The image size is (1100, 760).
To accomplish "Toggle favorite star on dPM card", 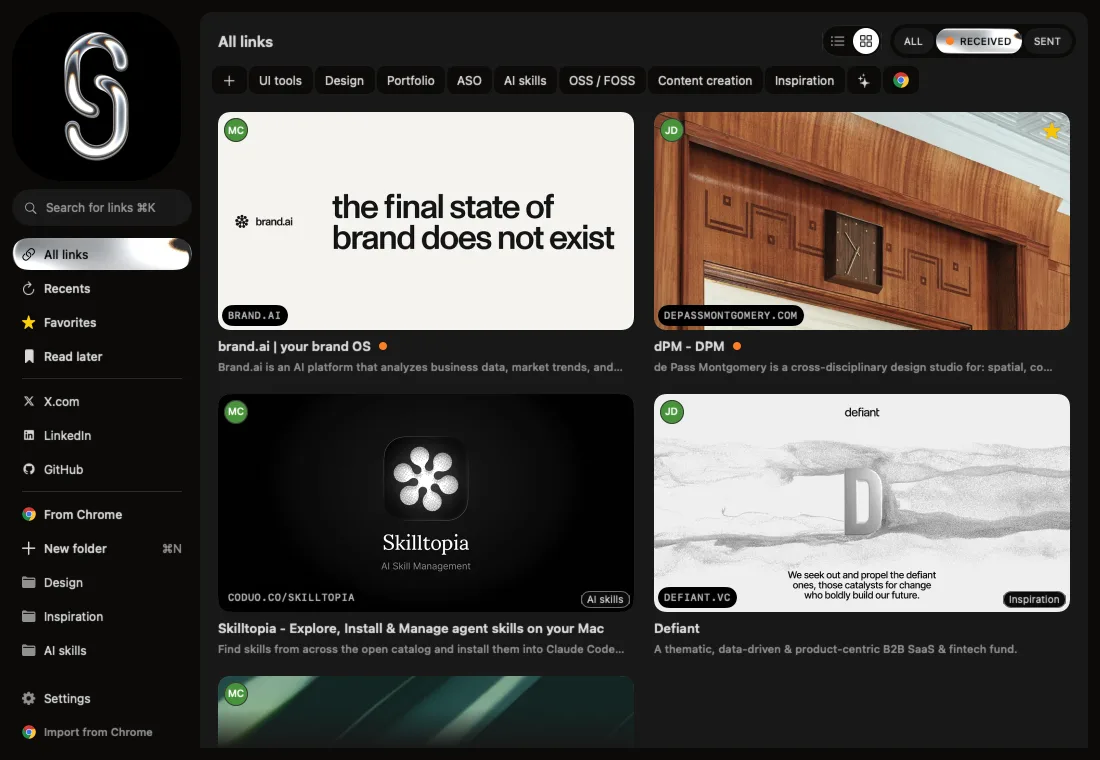I will pyautogui.click(x=1051, y=131).
